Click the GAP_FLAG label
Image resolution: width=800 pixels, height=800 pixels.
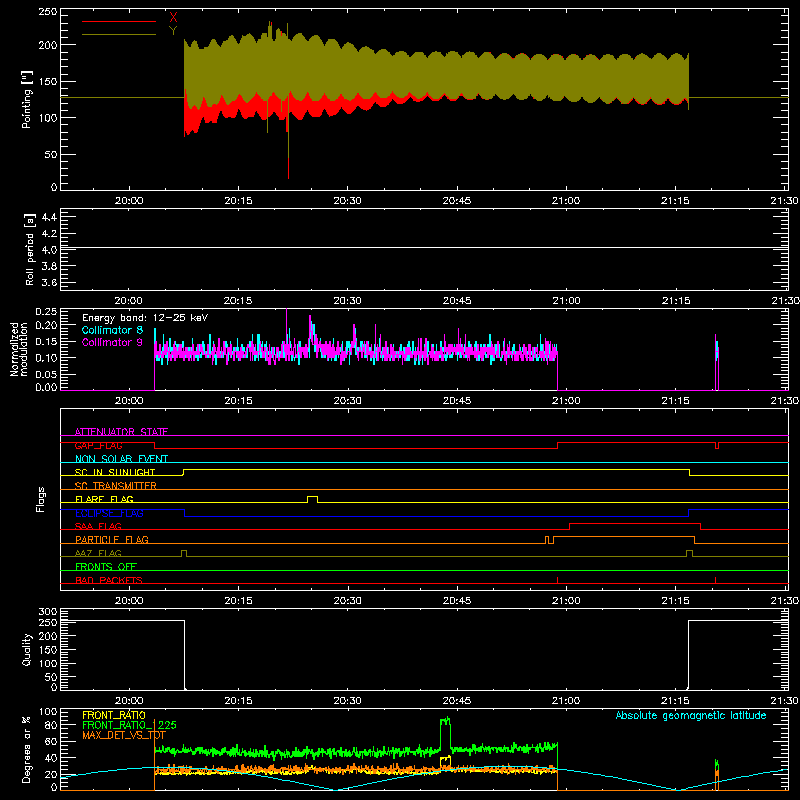click(x=98, y=445)
